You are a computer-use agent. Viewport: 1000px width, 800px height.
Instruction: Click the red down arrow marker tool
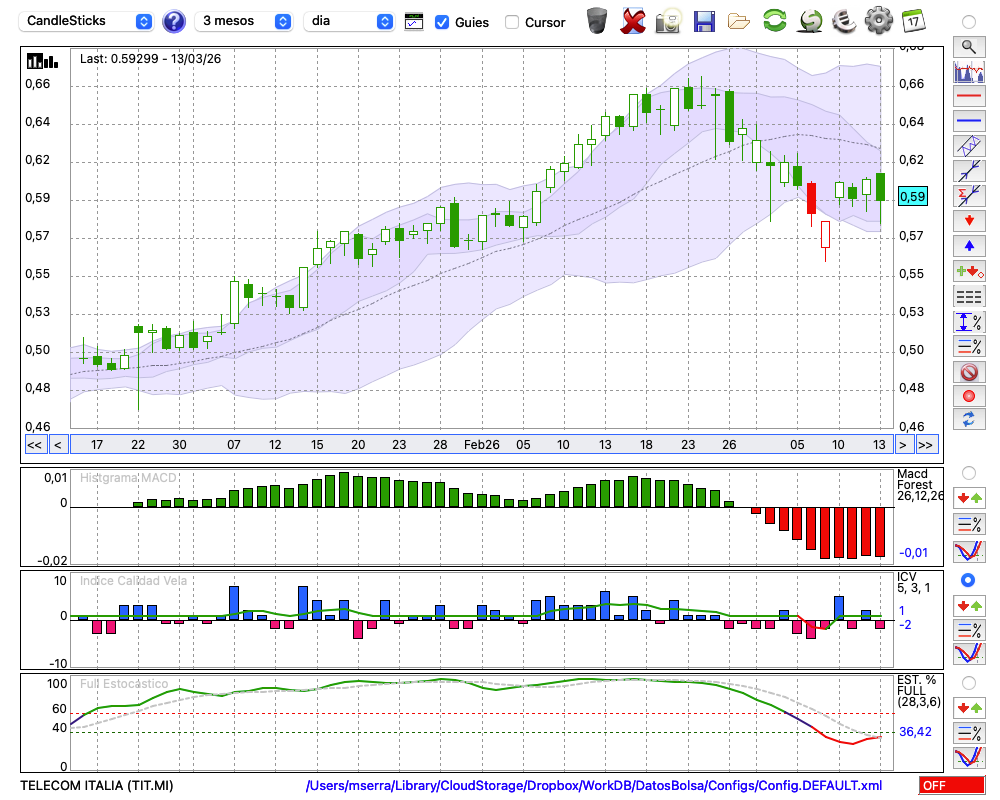[x=968, y=220]
